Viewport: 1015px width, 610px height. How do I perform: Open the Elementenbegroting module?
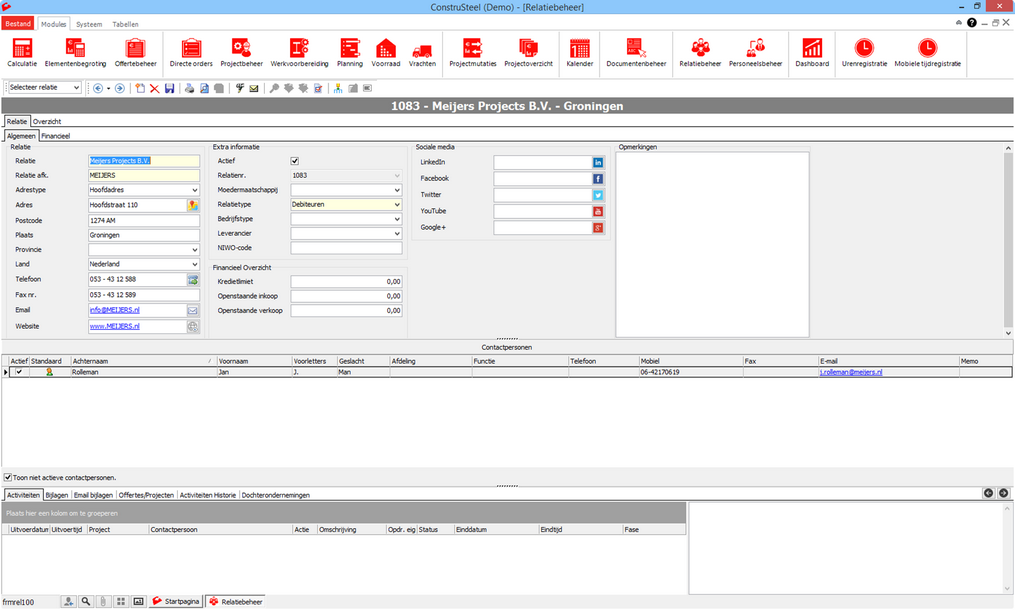coord(75,52)
